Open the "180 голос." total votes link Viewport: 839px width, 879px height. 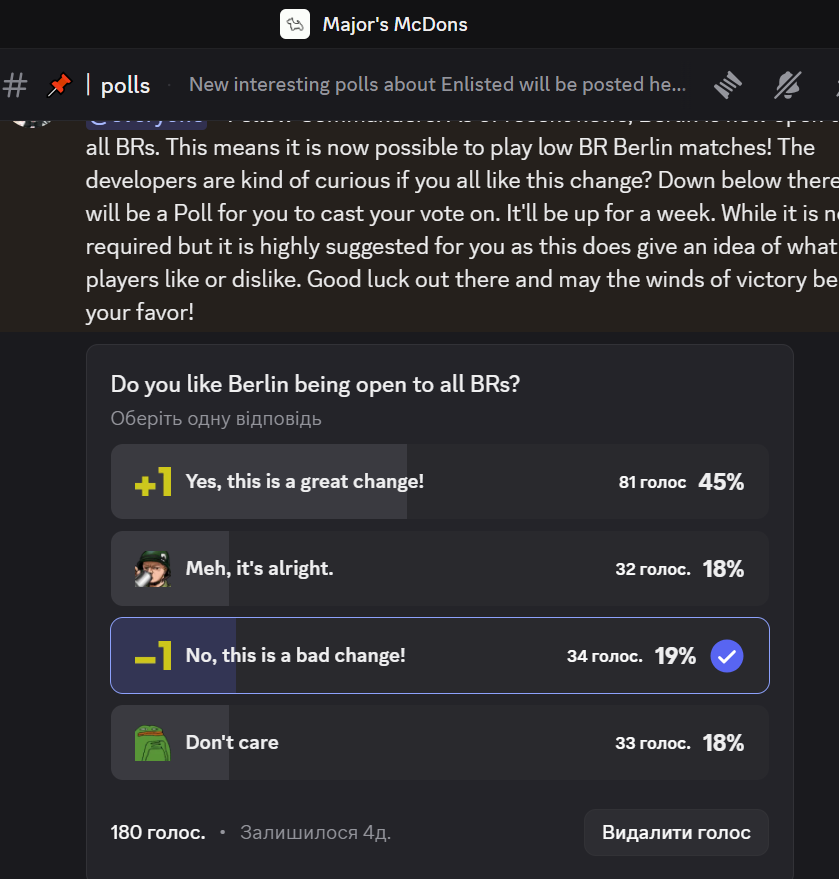(158, 832)
